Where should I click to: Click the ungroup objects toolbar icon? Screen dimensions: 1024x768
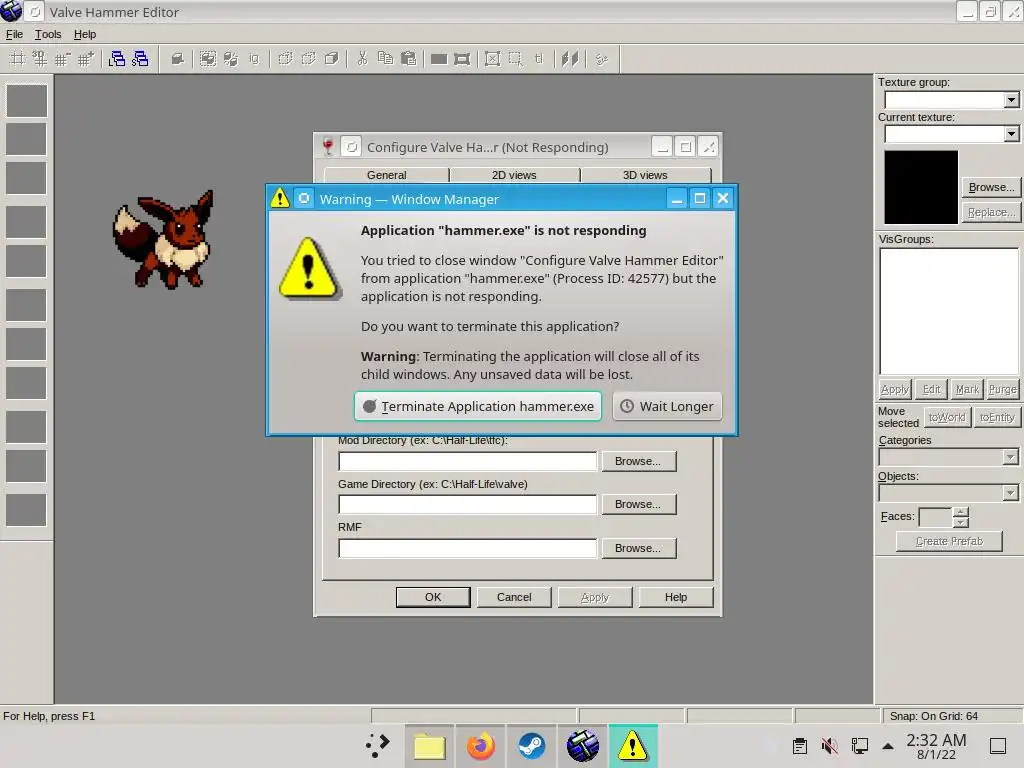(x=231, y=59)
